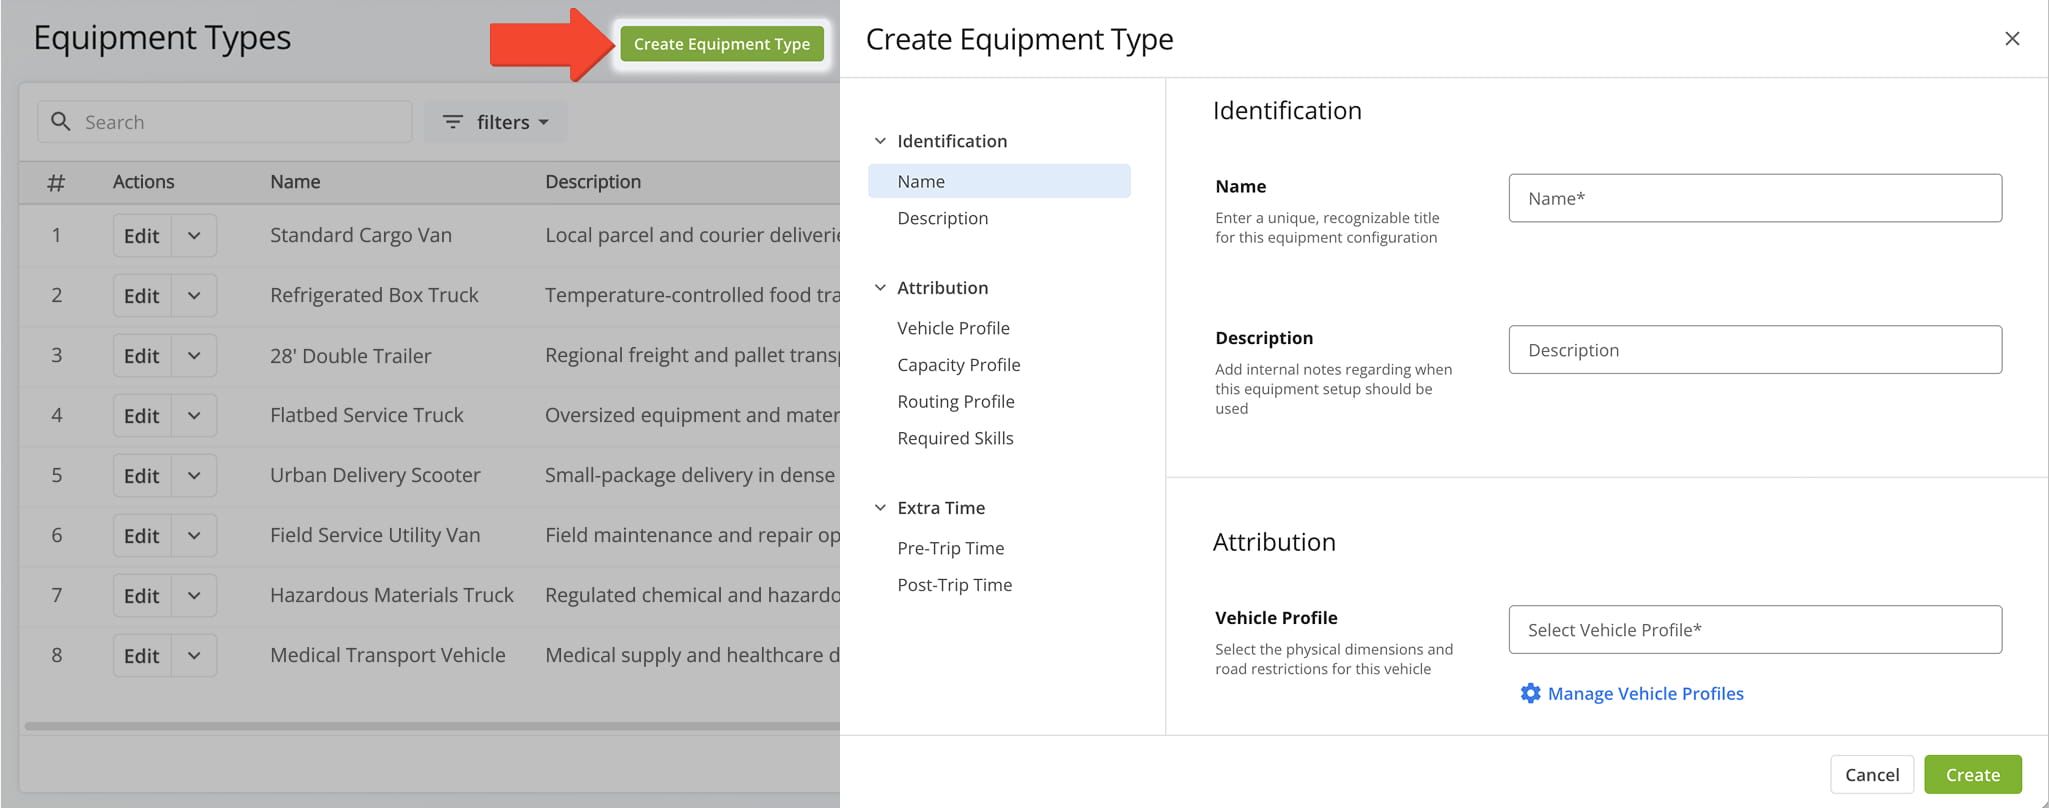Select the 'Hazardous Materials Truck' name cell
The image size is (2049, 808).
coord(392,595)
